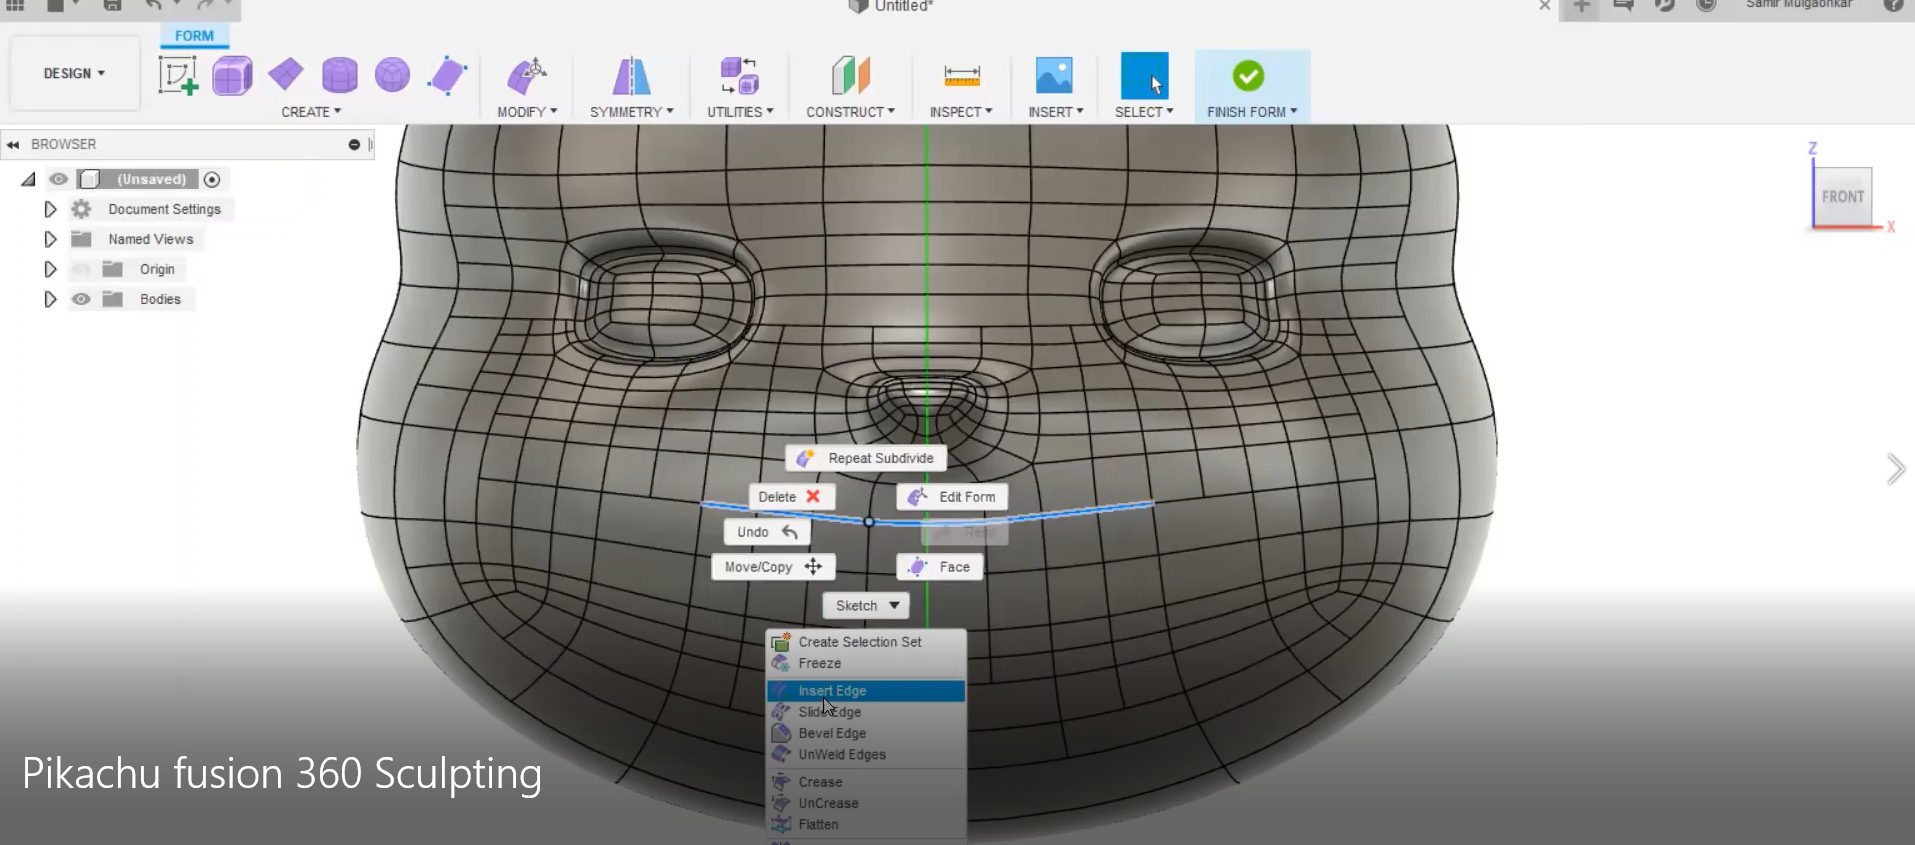Open the SYMMETRY dropdown menu
This screenshot has width=1915, height=845.
(x=631, y=112)
